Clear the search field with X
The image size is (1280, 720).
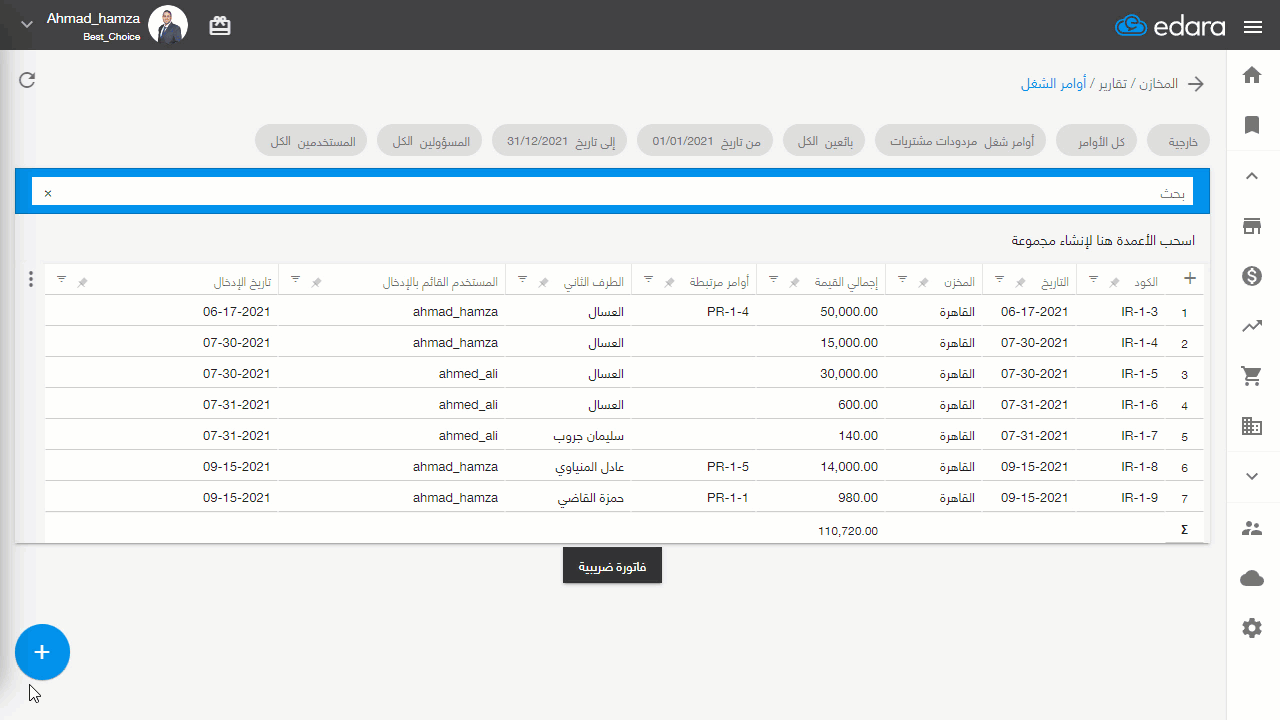pos(47,193)
